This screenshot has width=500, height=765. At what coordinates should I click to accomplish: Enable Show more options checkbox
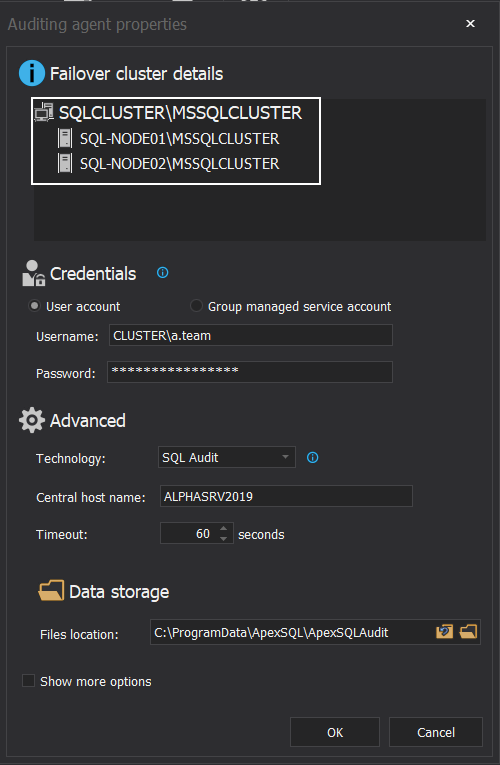click(x=28, y=681)
